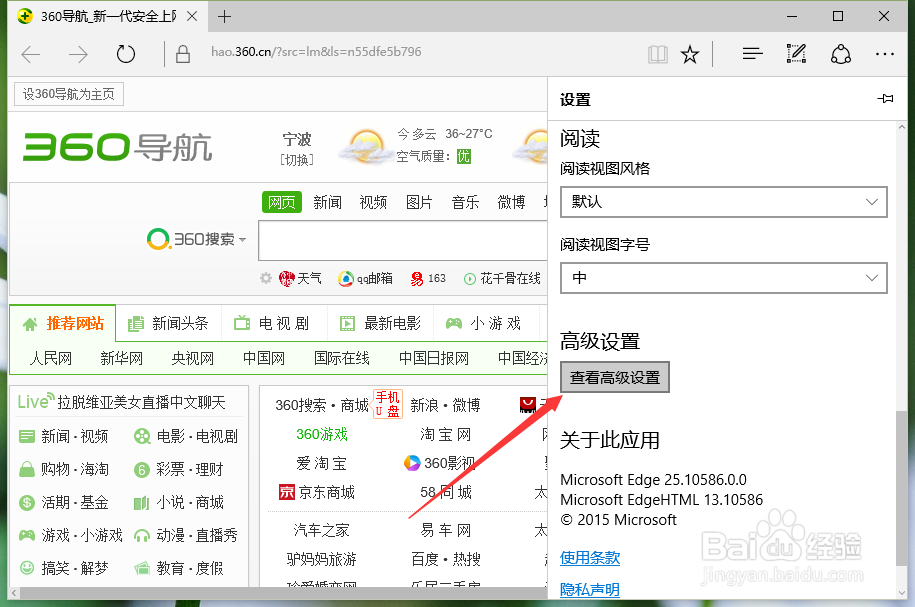Open the More actions ellipsis menu
Viewport: 915px width, 607px height.
click(885, 54)
